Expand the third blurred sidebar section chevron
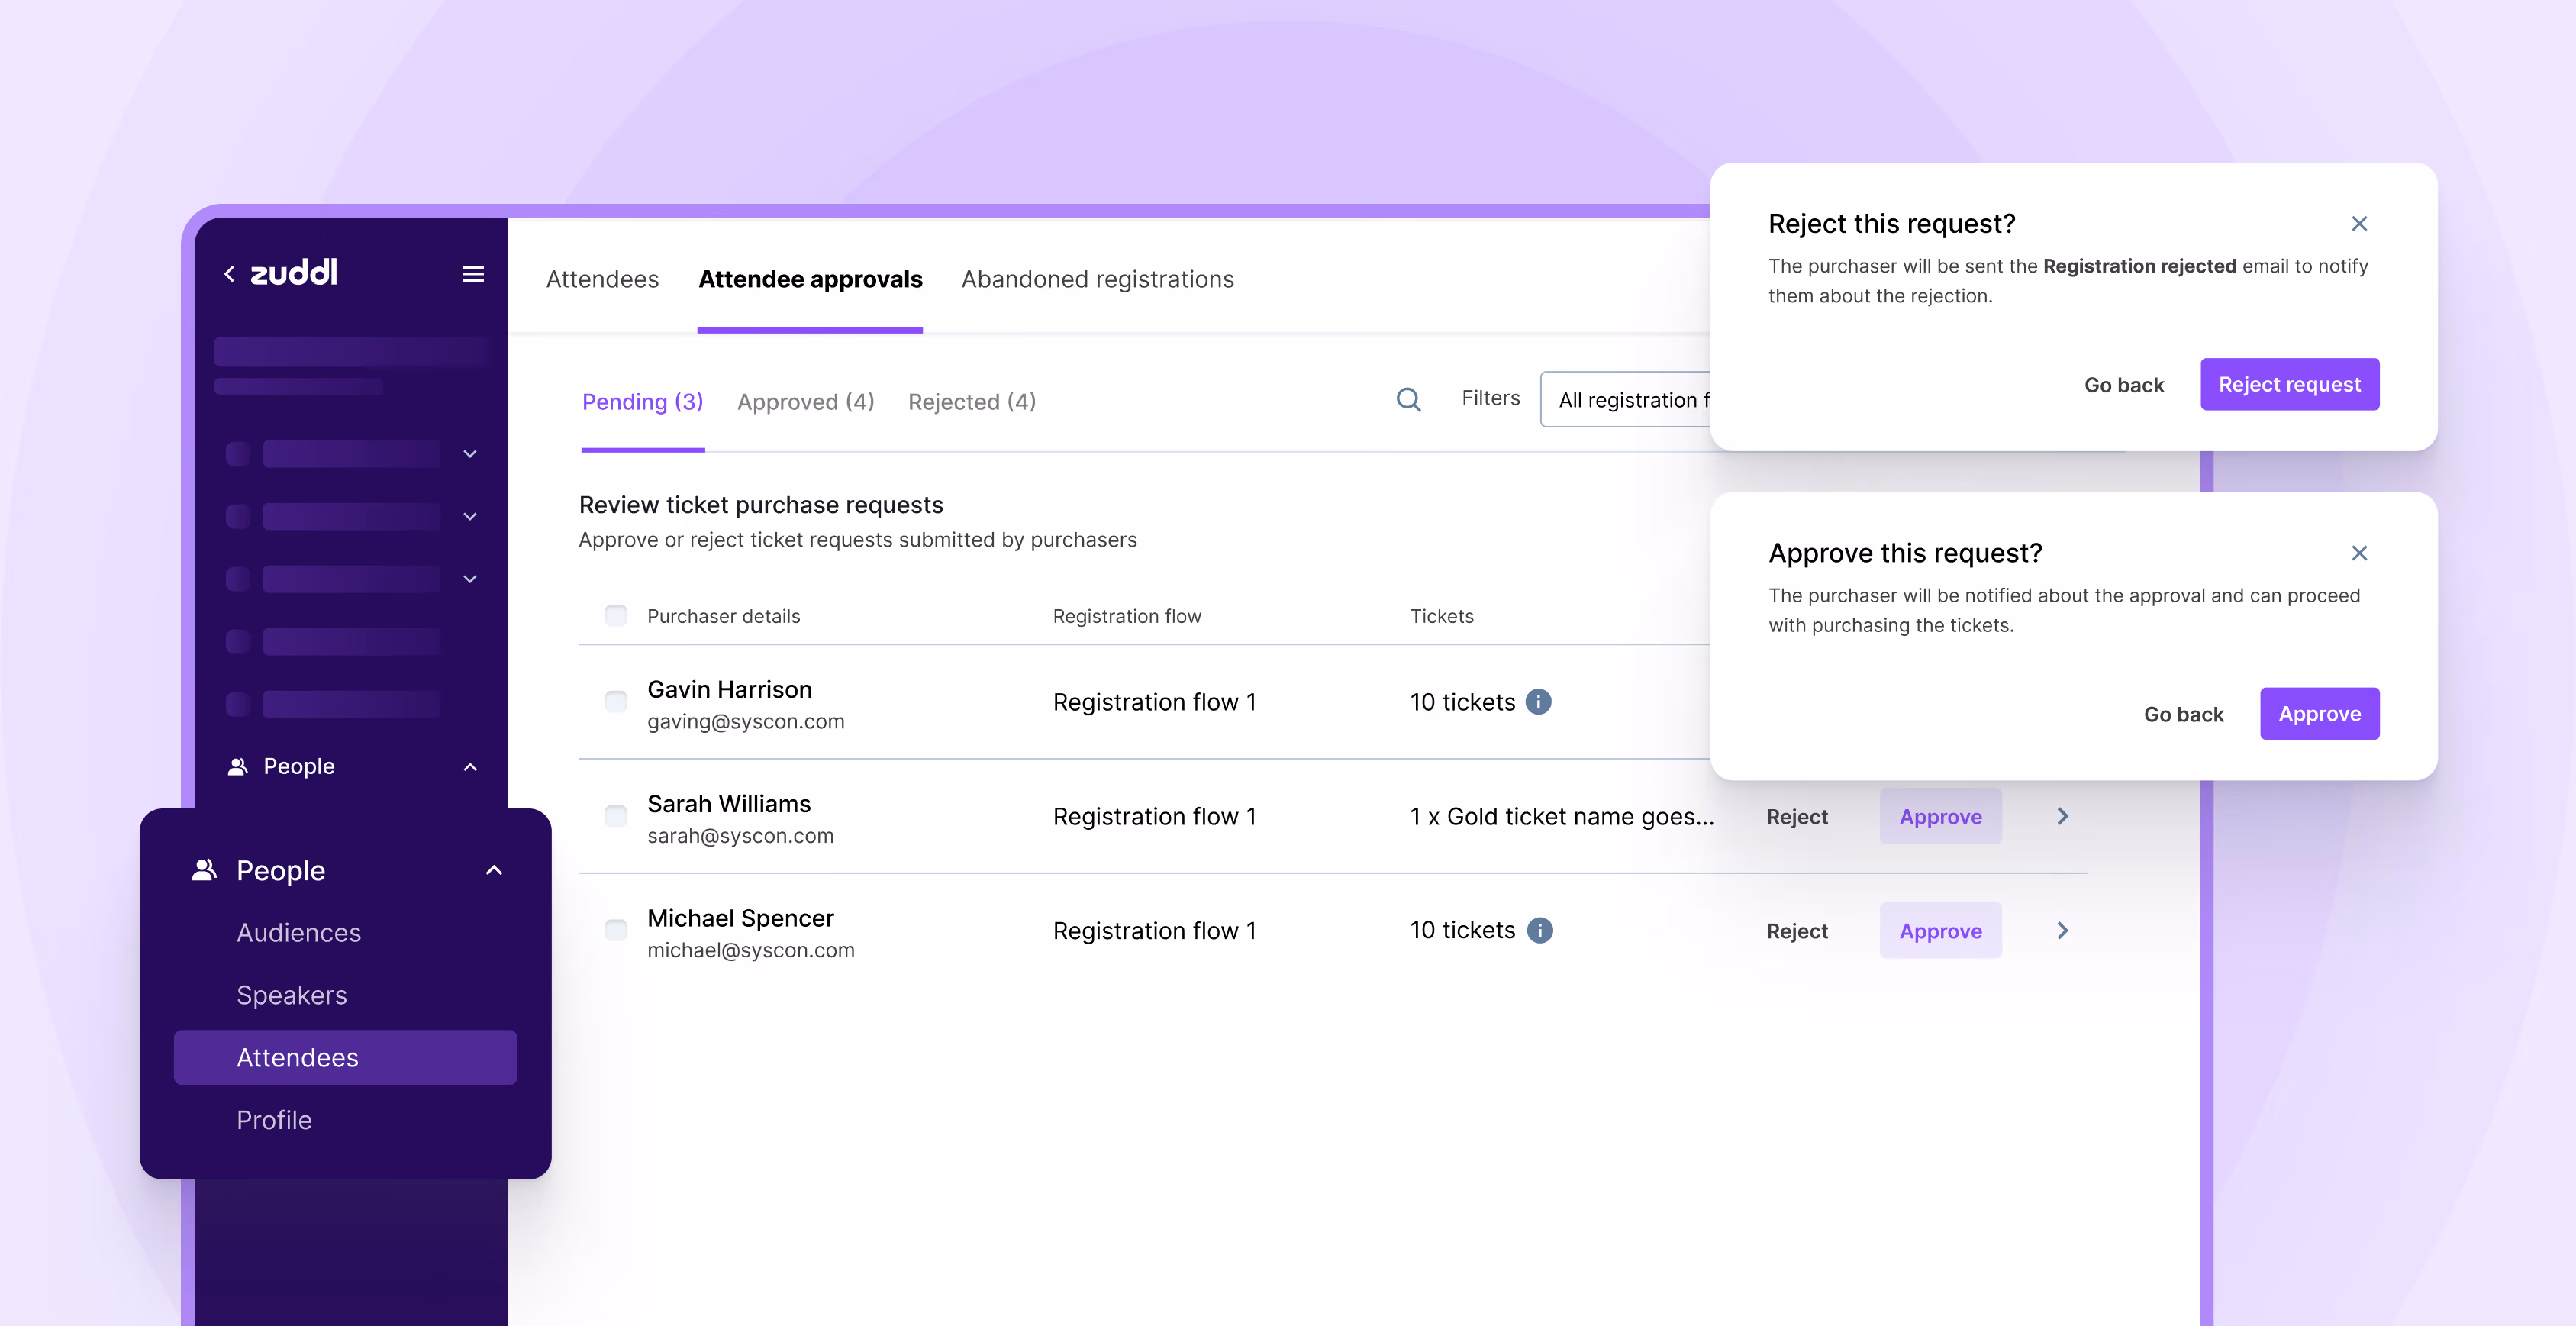 [470, 579]
